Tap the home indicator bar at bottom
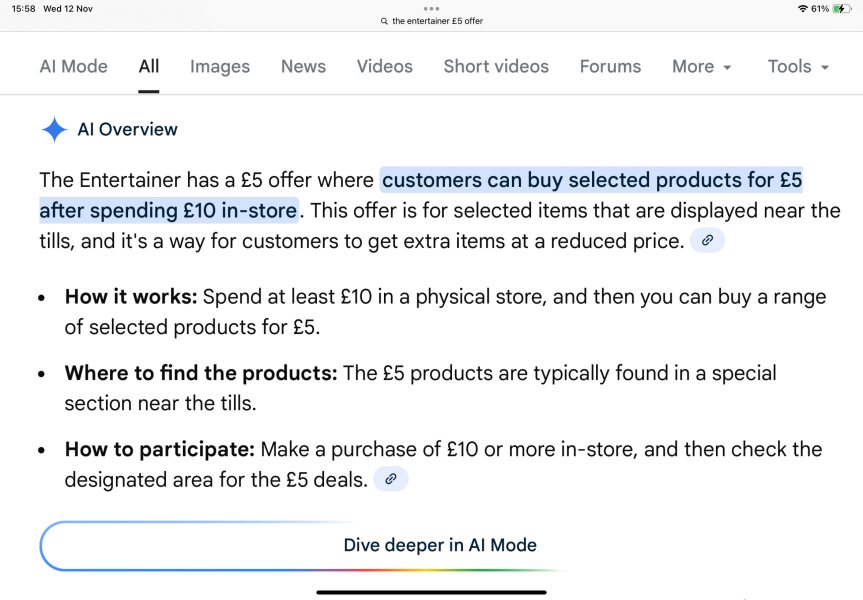863x600 pixels. pyautogui.click(x=432, y=592)
